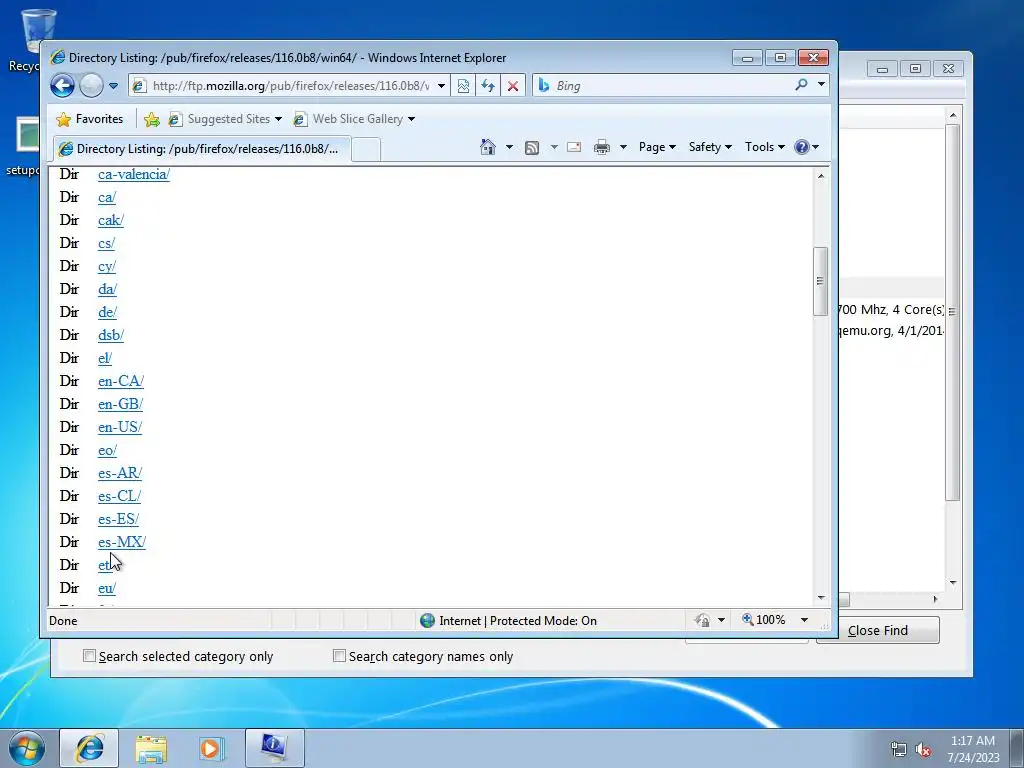Open the eu/ directory link

[x=106, y=588]
